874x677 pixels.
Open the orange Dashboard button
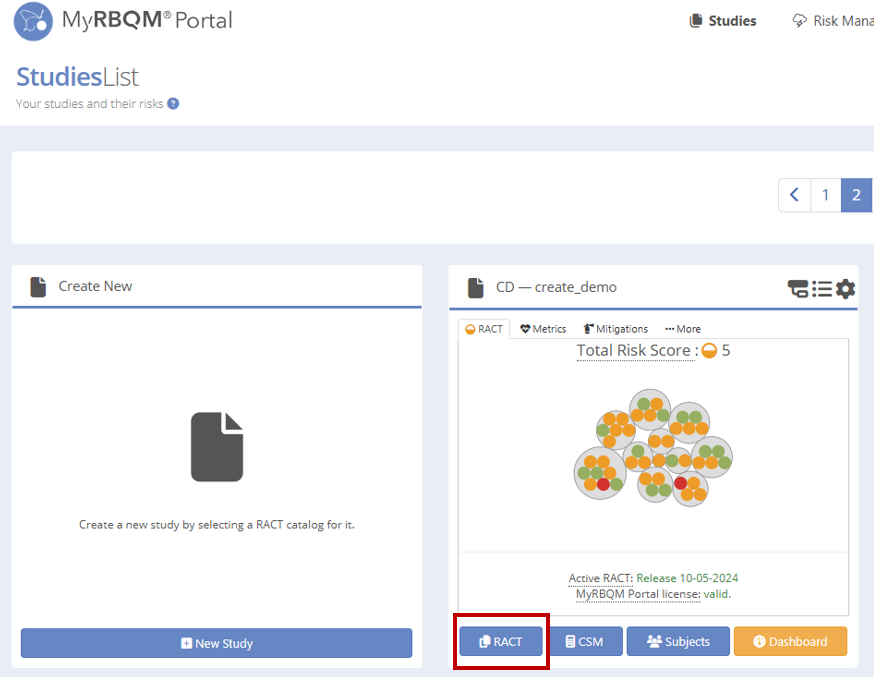[790, 641]
